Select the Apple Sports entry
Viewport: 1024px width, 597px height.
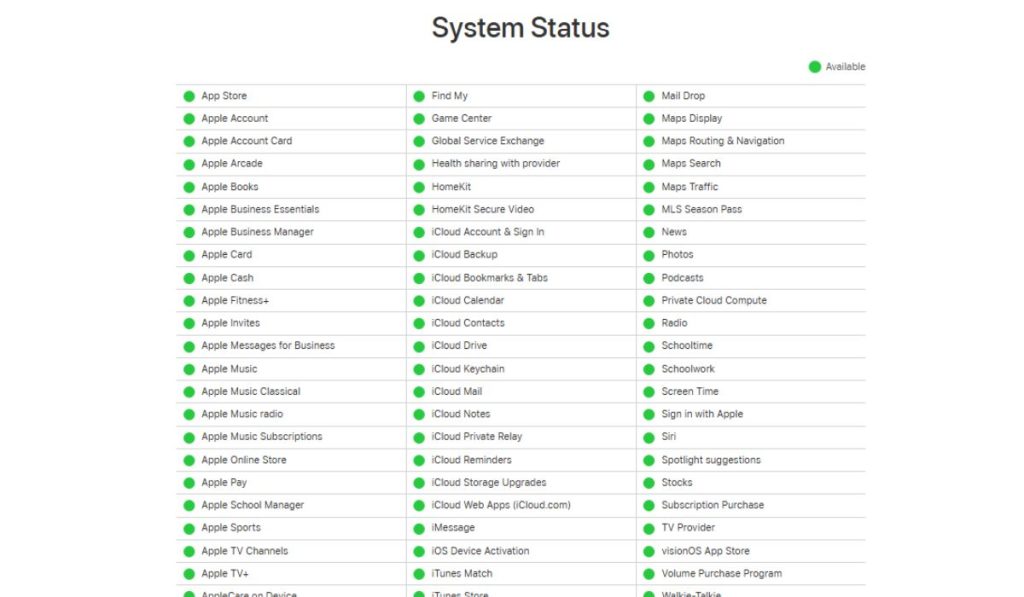(231, 528)
